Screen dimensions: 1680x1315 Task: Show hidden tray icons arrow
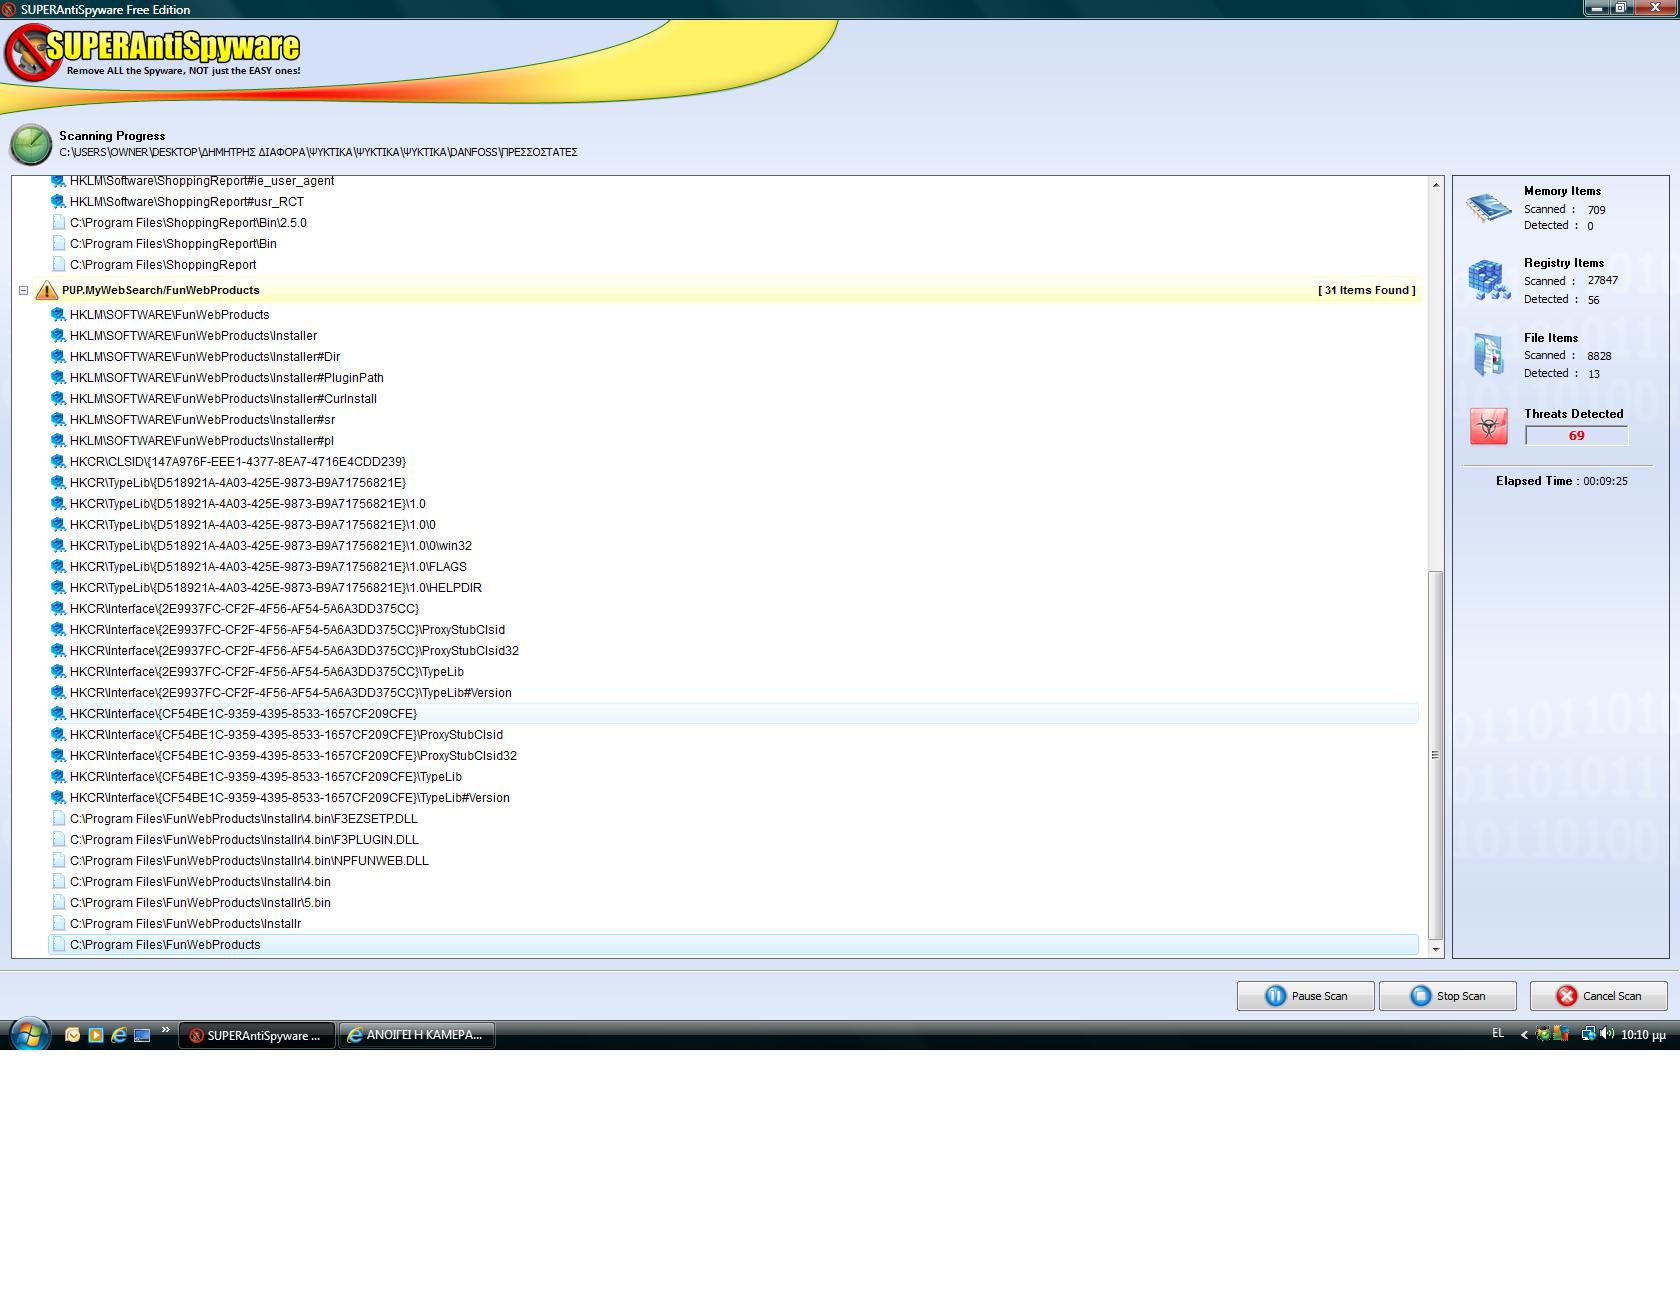coord(1524,1035)
